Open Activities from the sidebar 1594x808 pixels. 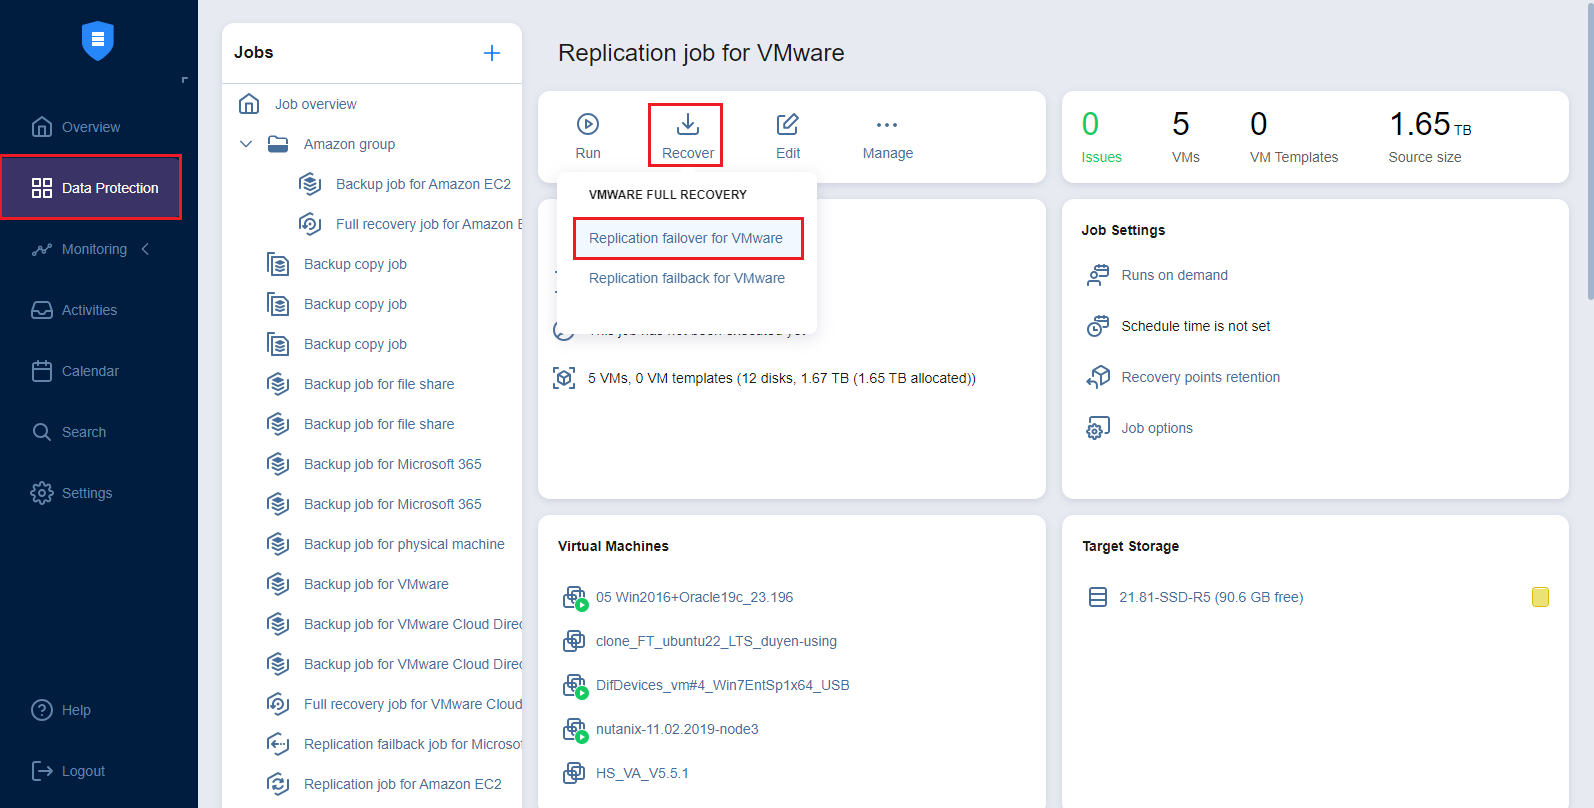(89, 310)
